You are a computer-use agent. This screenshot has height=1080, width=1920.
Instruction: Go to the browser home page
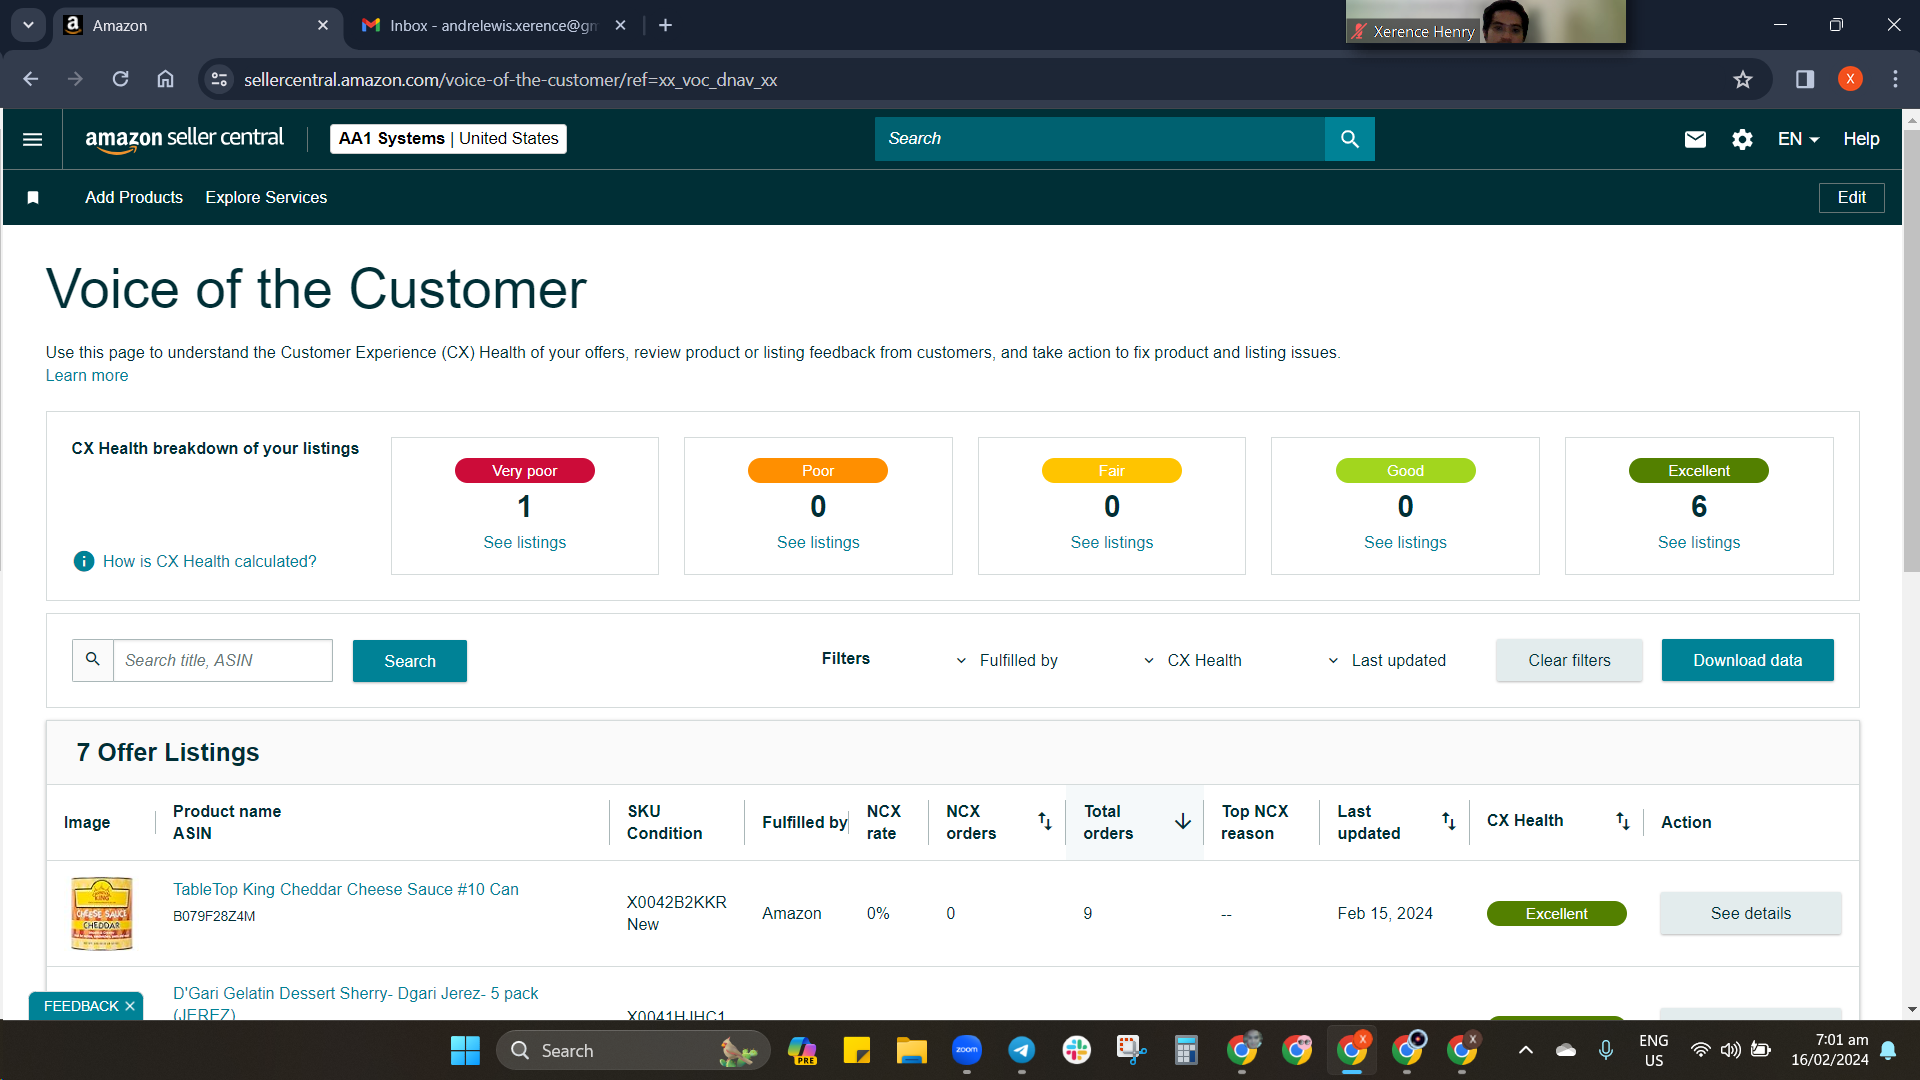pyautogui.click(x=166, y=79)
